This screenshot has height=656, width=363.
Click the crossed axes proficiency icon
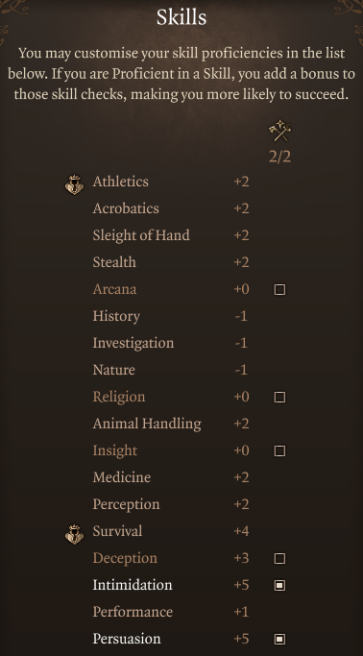click(280, 131)
